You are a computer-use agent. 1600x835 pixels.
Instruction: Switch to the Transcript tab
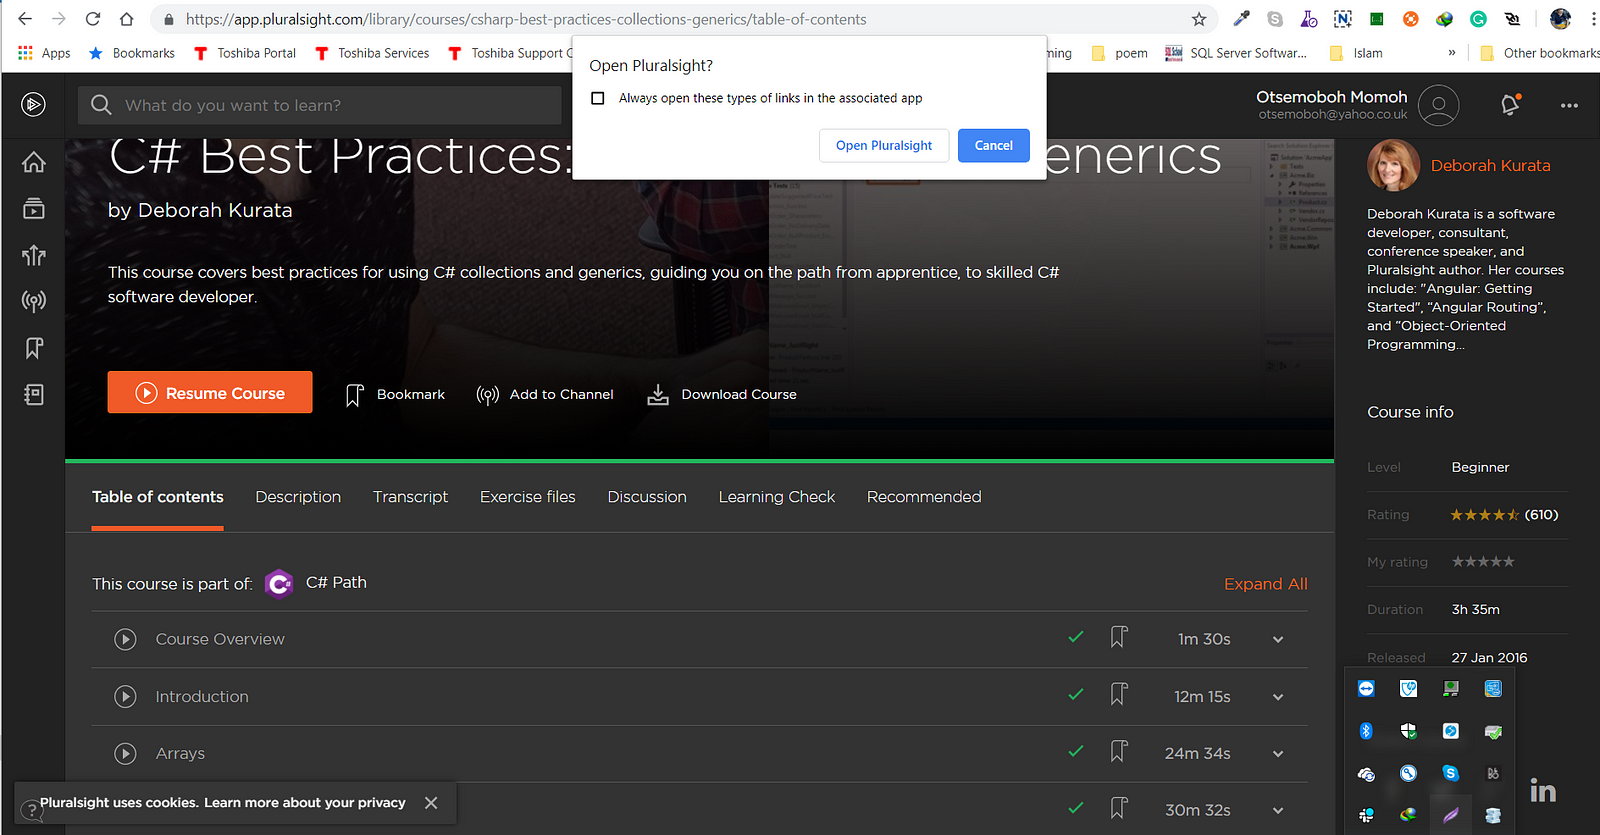[410, 497]
